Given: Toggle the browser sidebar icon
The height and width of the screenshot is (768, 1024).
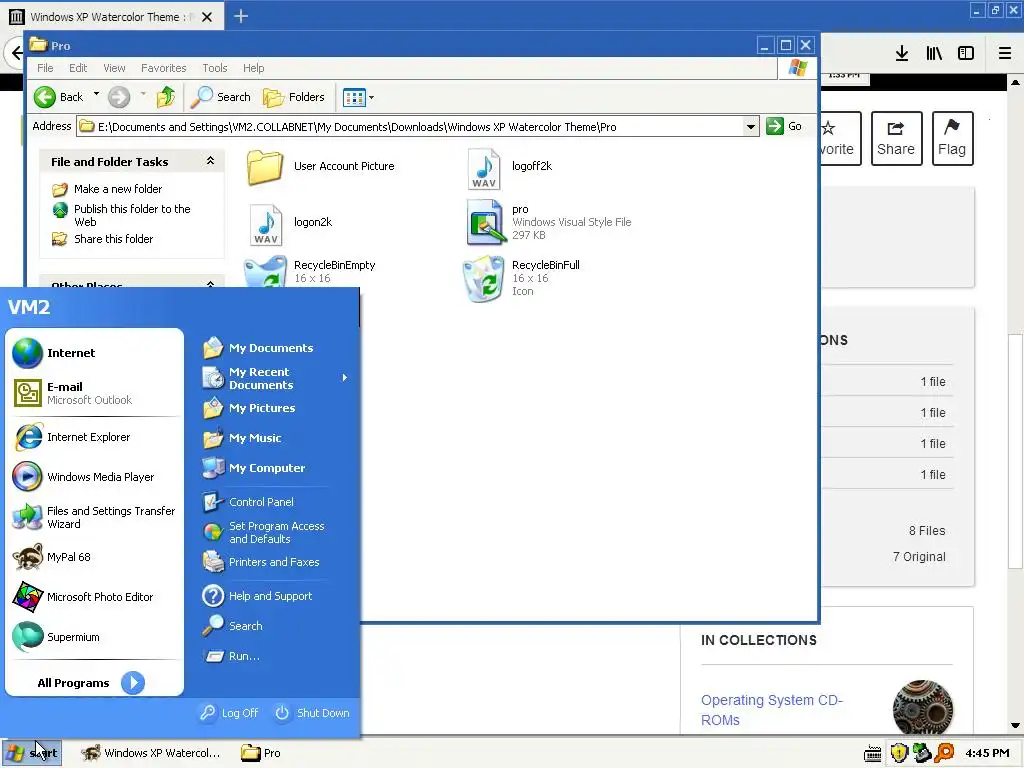Looking at the screenshot, I should click(966, 53).
